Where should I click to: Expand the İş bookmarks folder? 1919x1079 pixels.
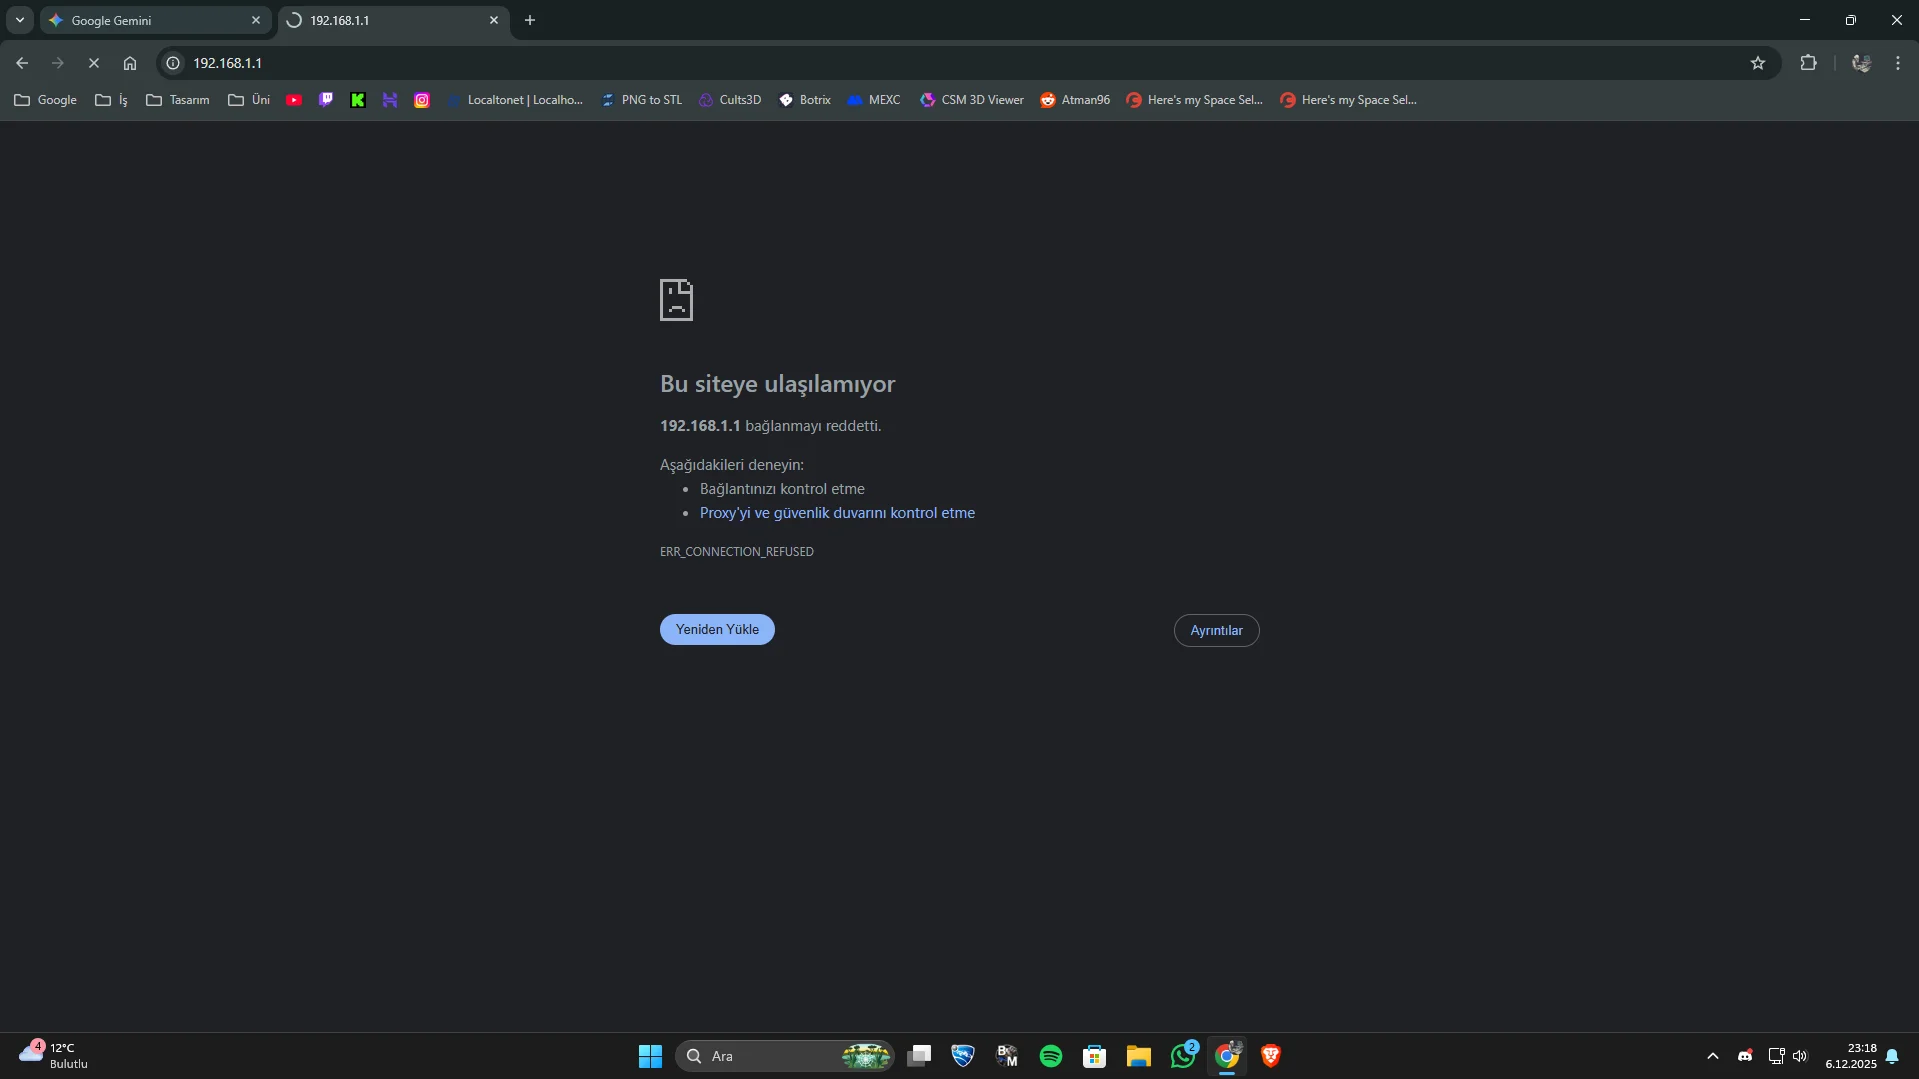pos(111,100)
